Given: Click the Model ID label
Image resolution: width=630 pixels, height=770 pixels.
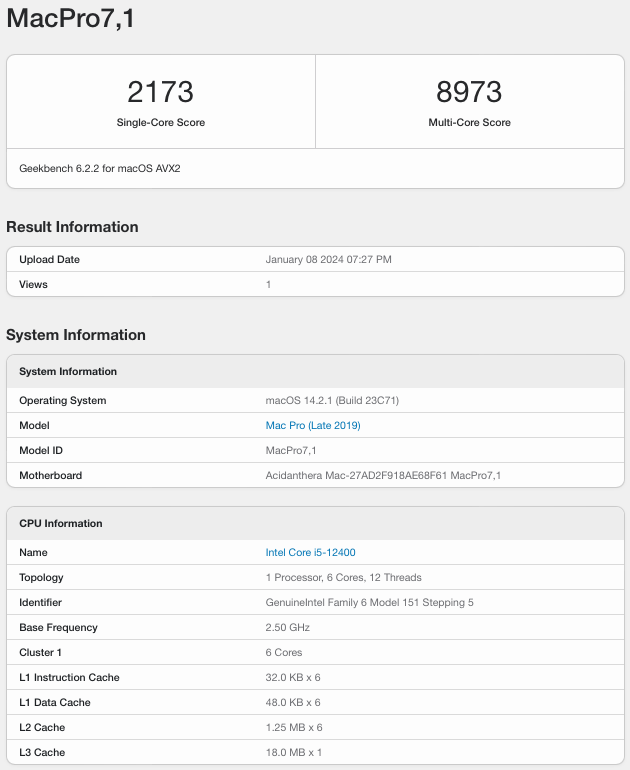Looking at the screenshot, I should pyautogui.click(x=41, y=450).
